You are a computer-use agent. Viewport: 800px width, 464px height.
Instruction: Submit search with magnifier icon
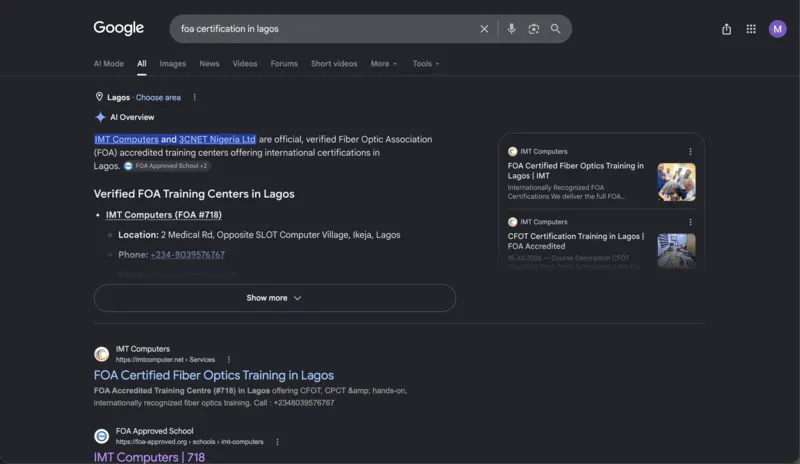556,29
